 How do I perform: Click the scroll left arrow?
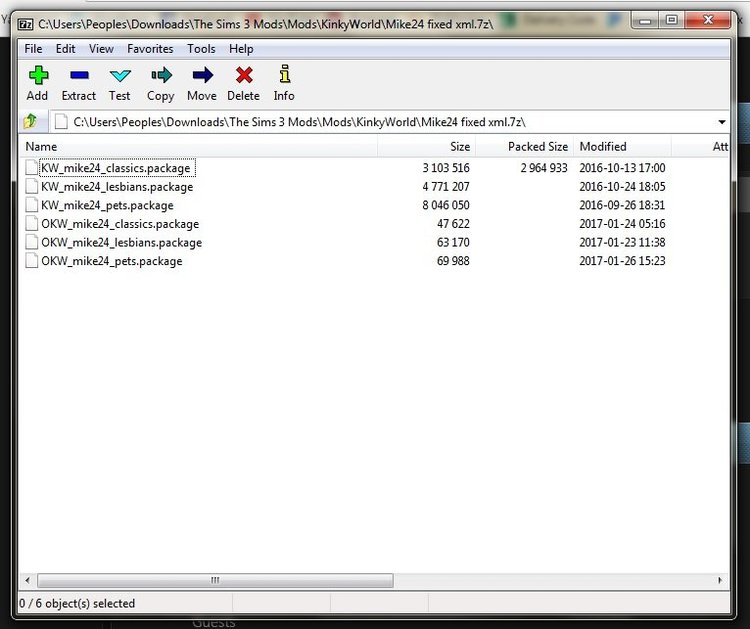pos(27,580)
